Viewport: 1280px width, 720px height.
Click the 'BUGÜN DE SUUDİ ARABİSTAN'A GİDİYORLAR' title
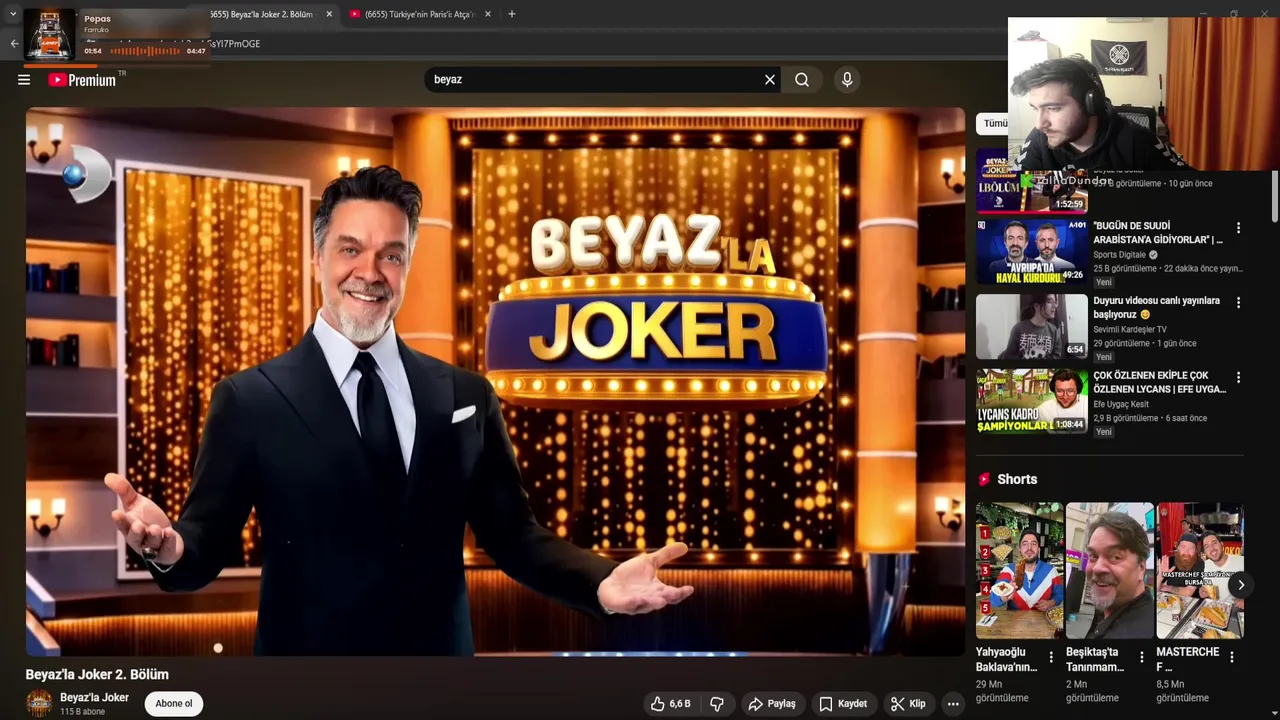[x=1158, y=233]
